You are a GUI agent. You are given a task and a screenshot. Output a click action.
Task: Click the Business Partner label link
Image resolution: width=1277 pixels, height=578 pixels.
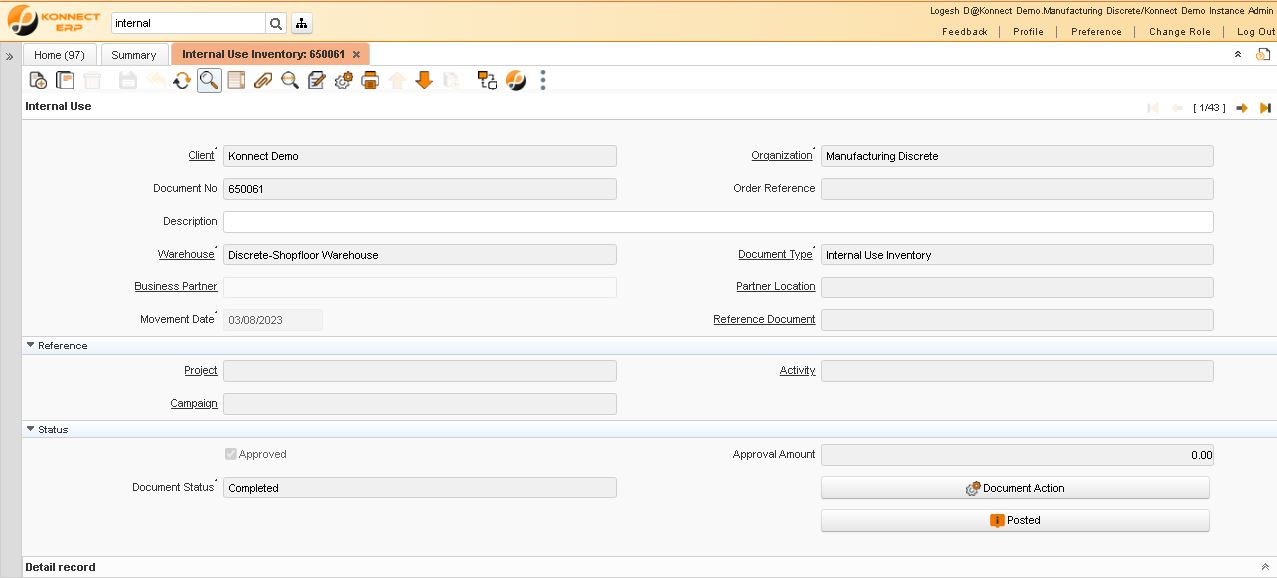(x=176, y=286)
